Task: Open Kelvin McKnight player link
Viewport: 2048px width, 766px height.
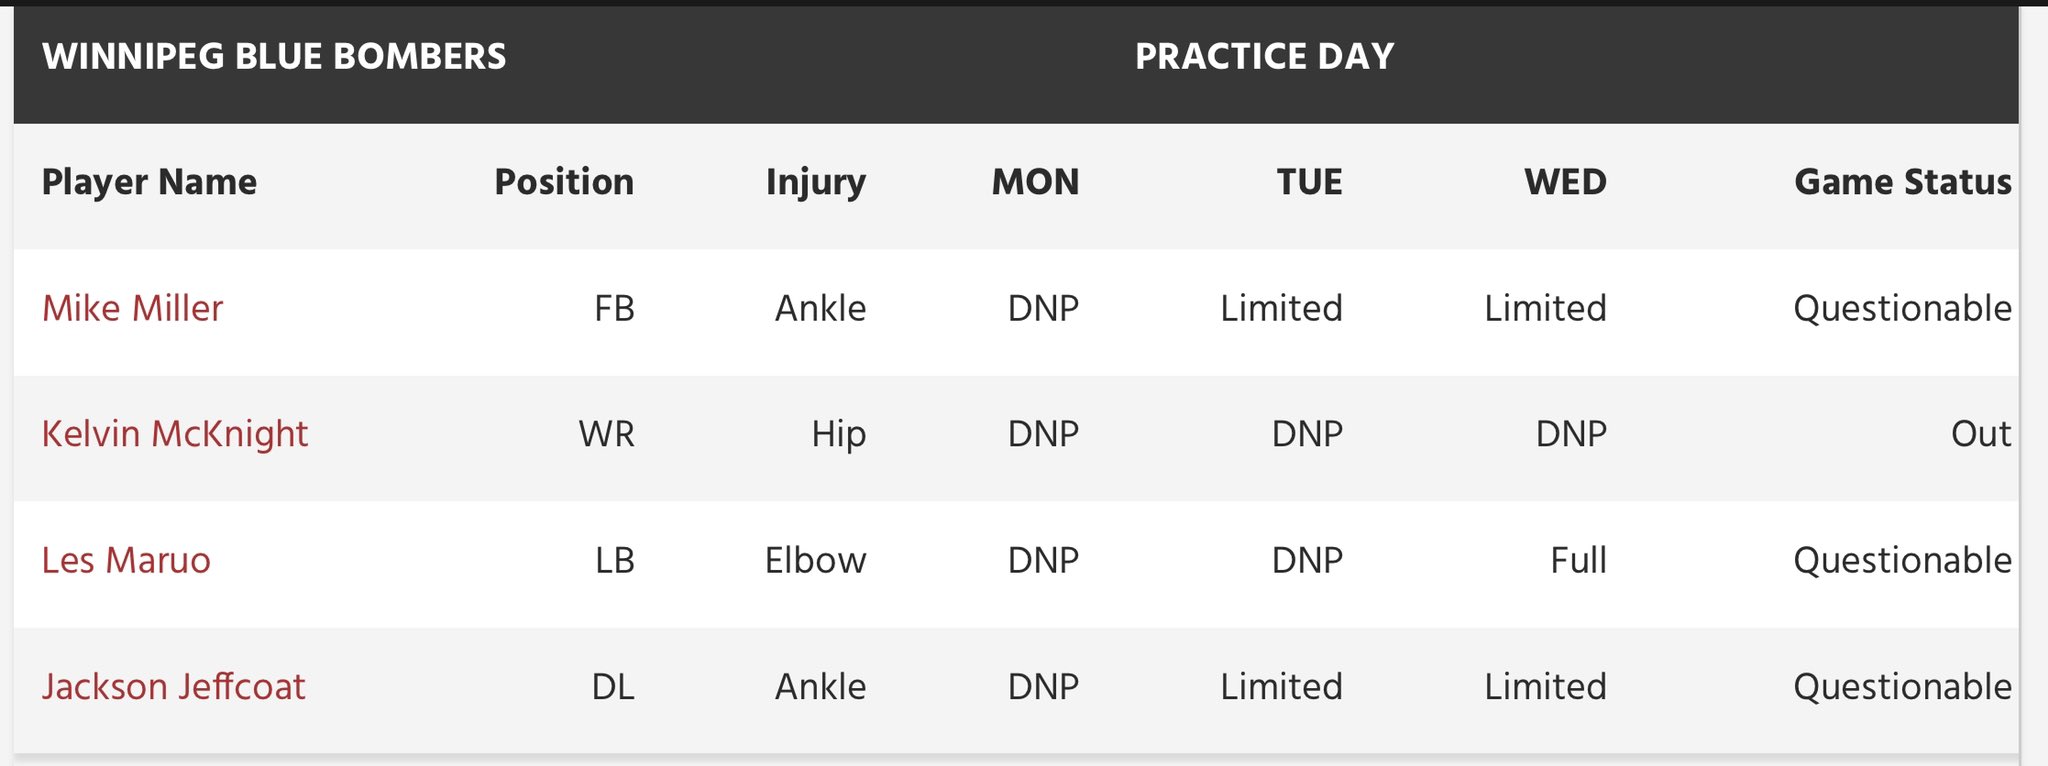Action: pos(175,434)
